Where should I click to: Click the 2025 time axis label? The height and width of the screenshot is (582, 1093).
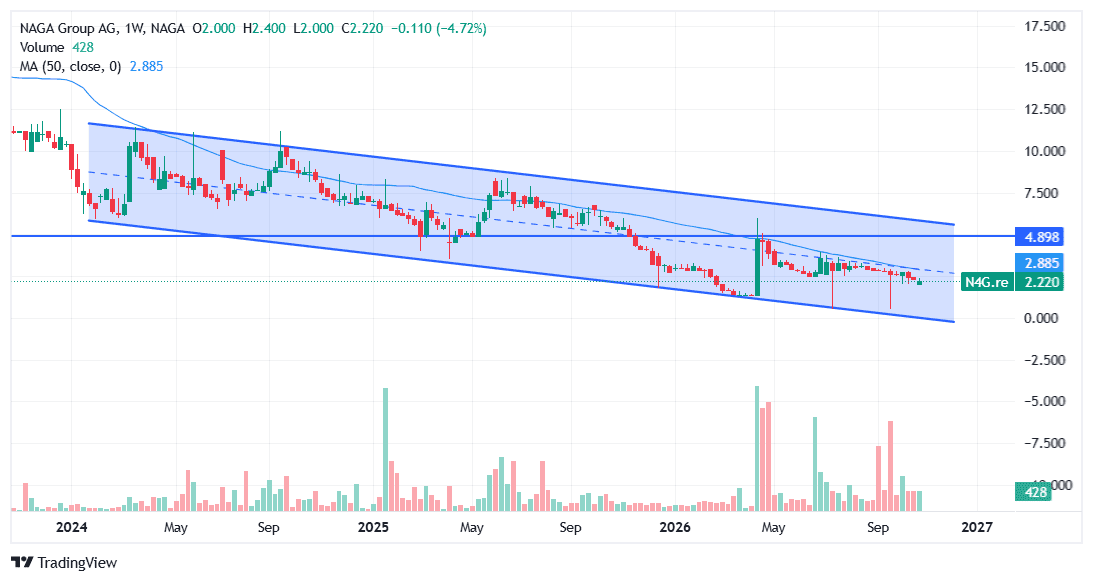[x=373, y=528]
